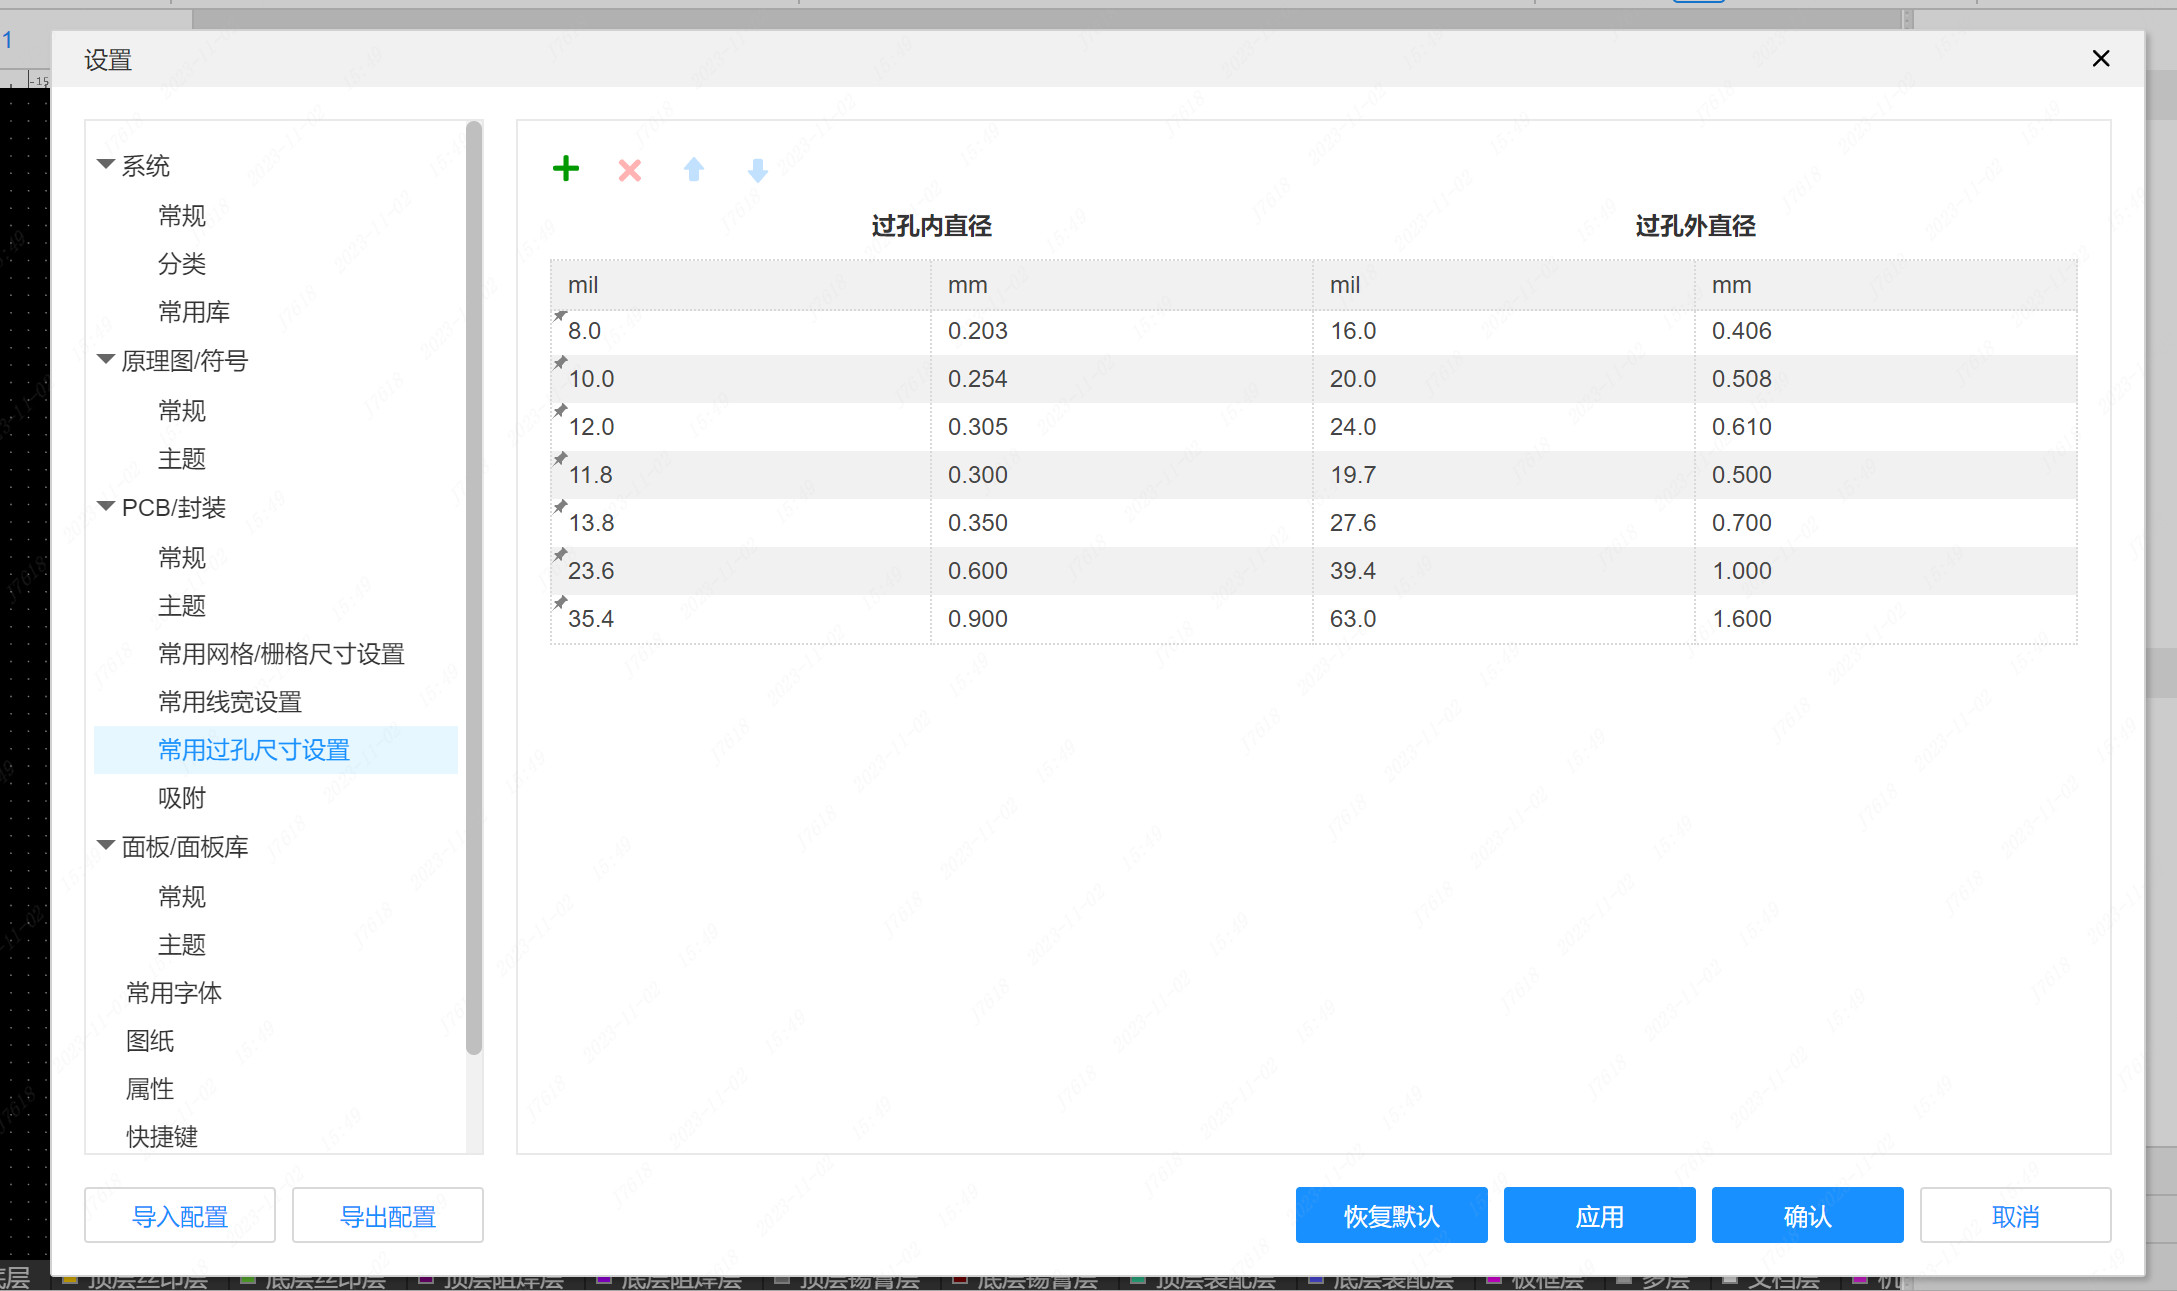Open 快捷键 settings page

(162, 1136)
